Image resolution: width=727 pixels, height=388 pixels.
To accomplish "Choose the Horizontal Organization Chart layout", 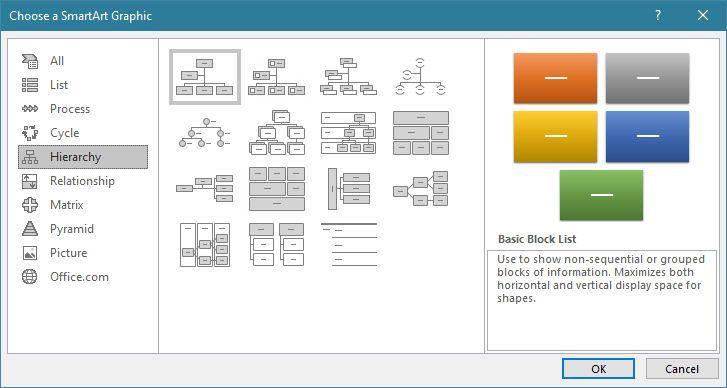I will click(x=205, y=188).
